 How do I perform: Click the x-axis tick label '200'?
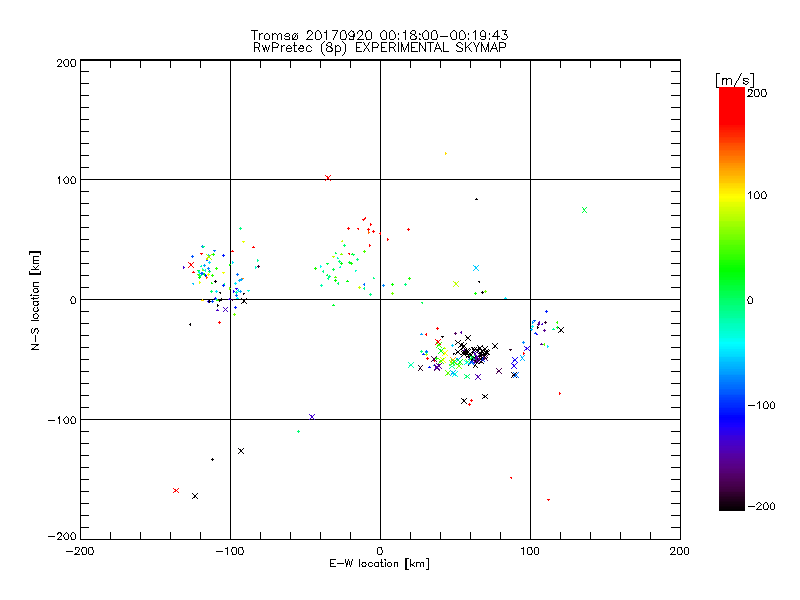[680, 551]
